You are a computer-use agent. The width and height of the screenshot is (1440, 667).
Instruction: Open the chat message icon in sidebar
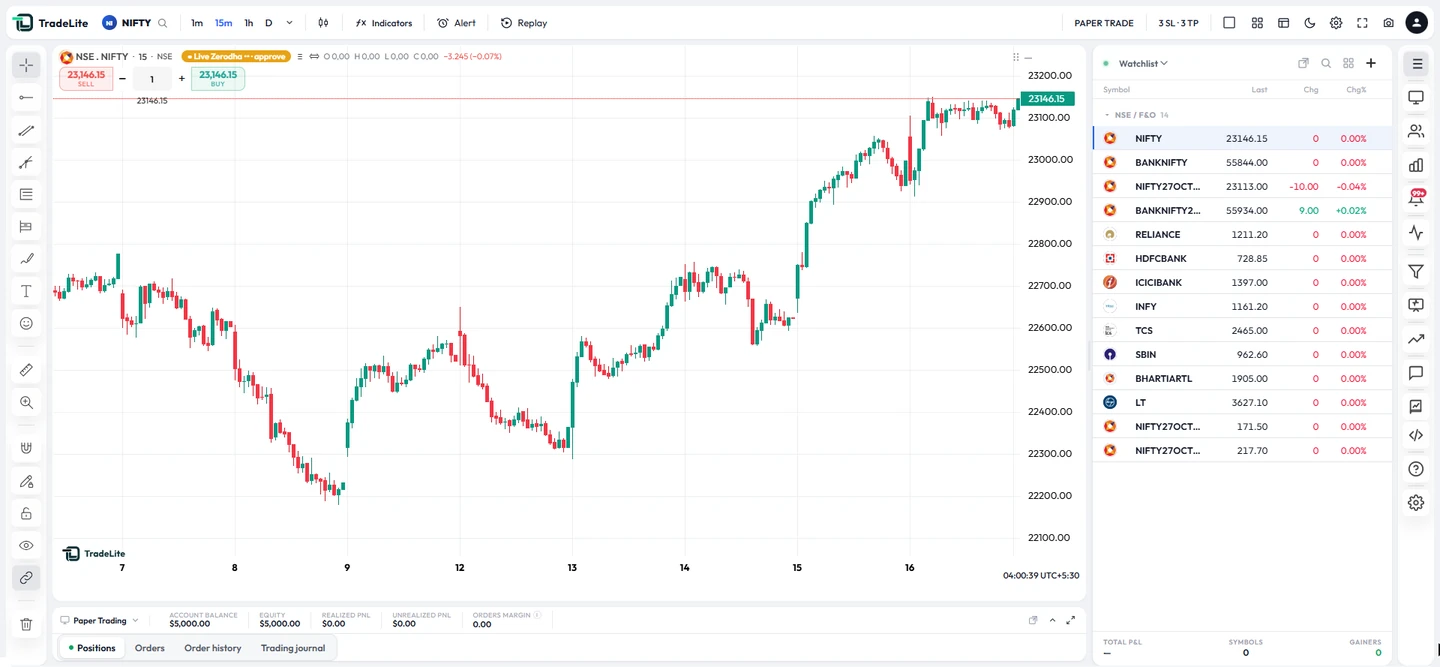pyautogui.click(x=1416, y=373)
